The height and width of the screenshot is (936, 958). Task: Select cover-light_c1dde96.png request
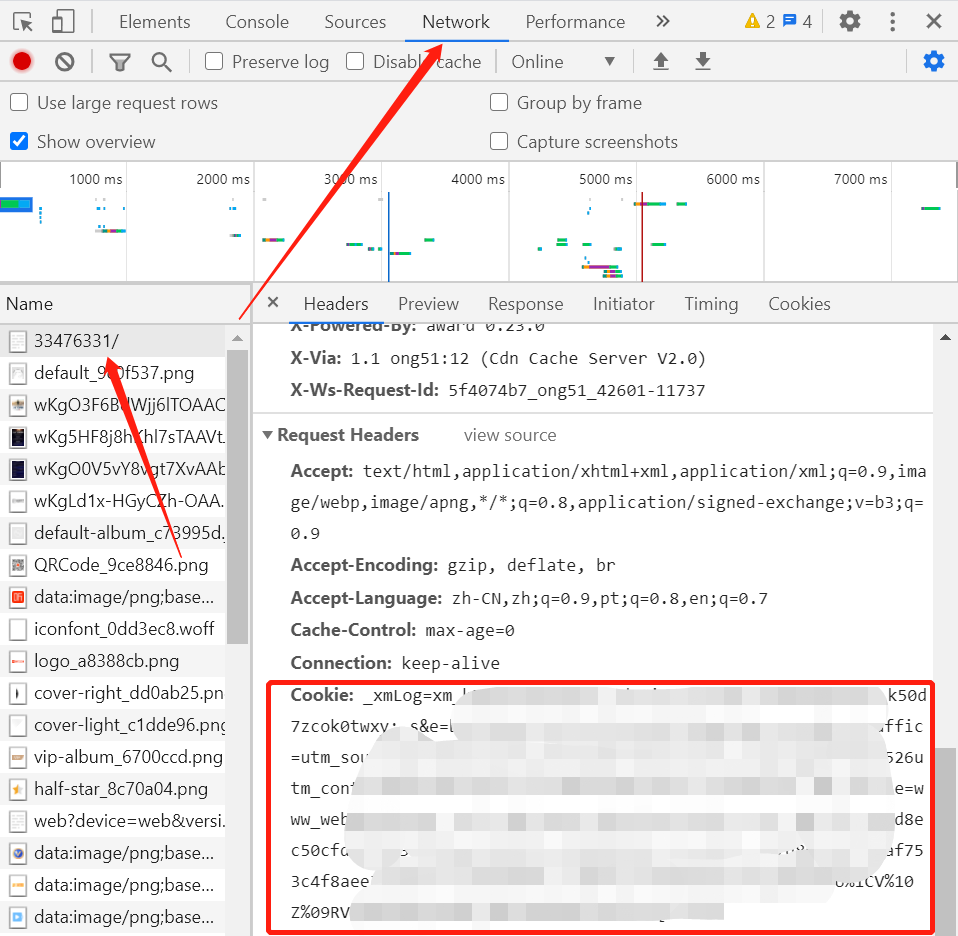pyautogui.click(x=113, y=725)
